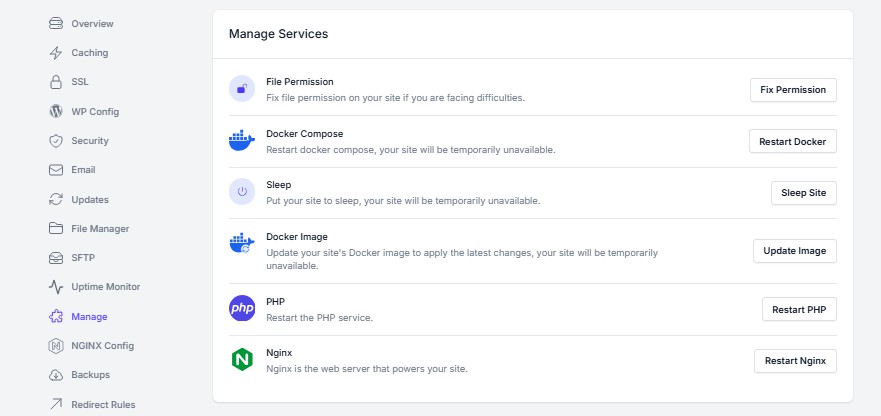Click the Restart Nginx button
This screenshot has width=881, height=416.
795,361
